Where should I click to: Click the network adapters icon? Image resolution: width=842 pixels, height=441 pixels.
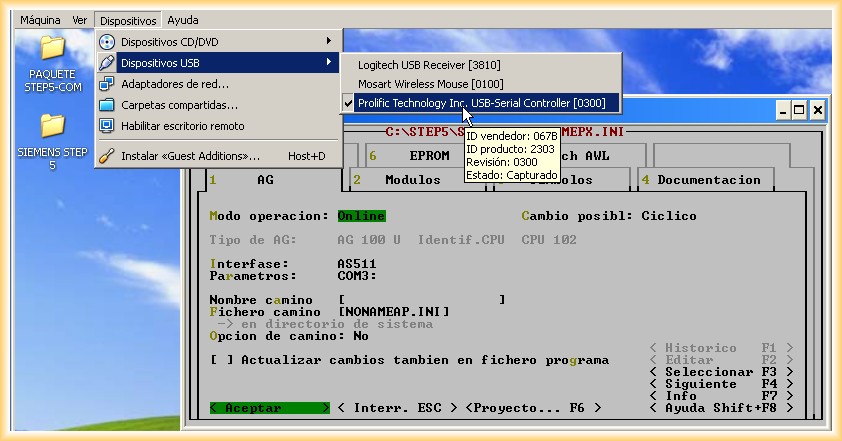pyautogui.click(x=108, y=84)
